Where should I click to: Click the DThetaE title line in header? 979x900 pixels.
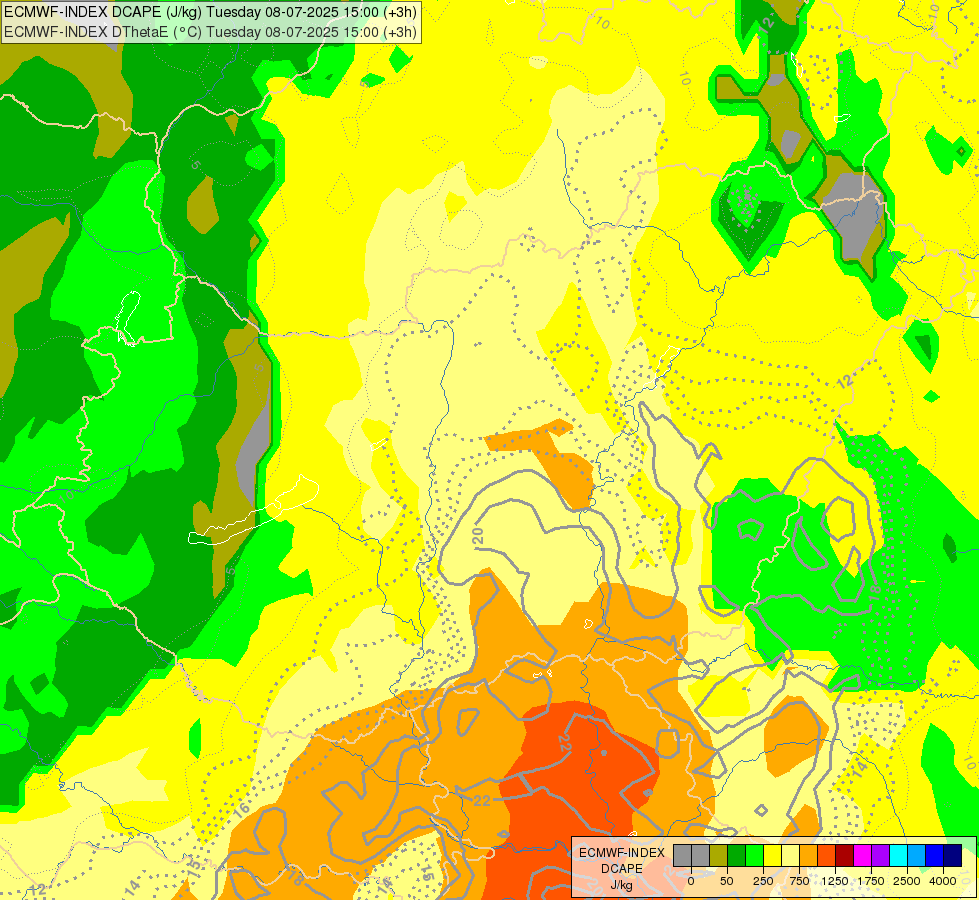pos(210,31)
